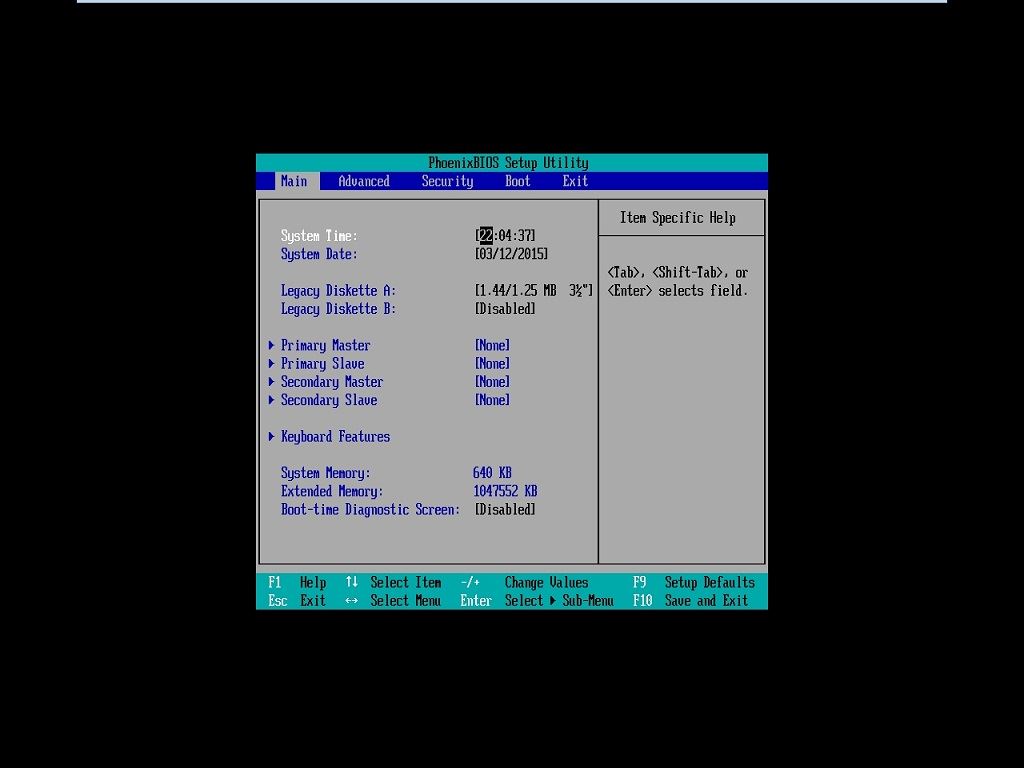Click the Boot-time Diagnostic Screen label
The width and height of the screenshot is (1024, 768).
(370, 509)
